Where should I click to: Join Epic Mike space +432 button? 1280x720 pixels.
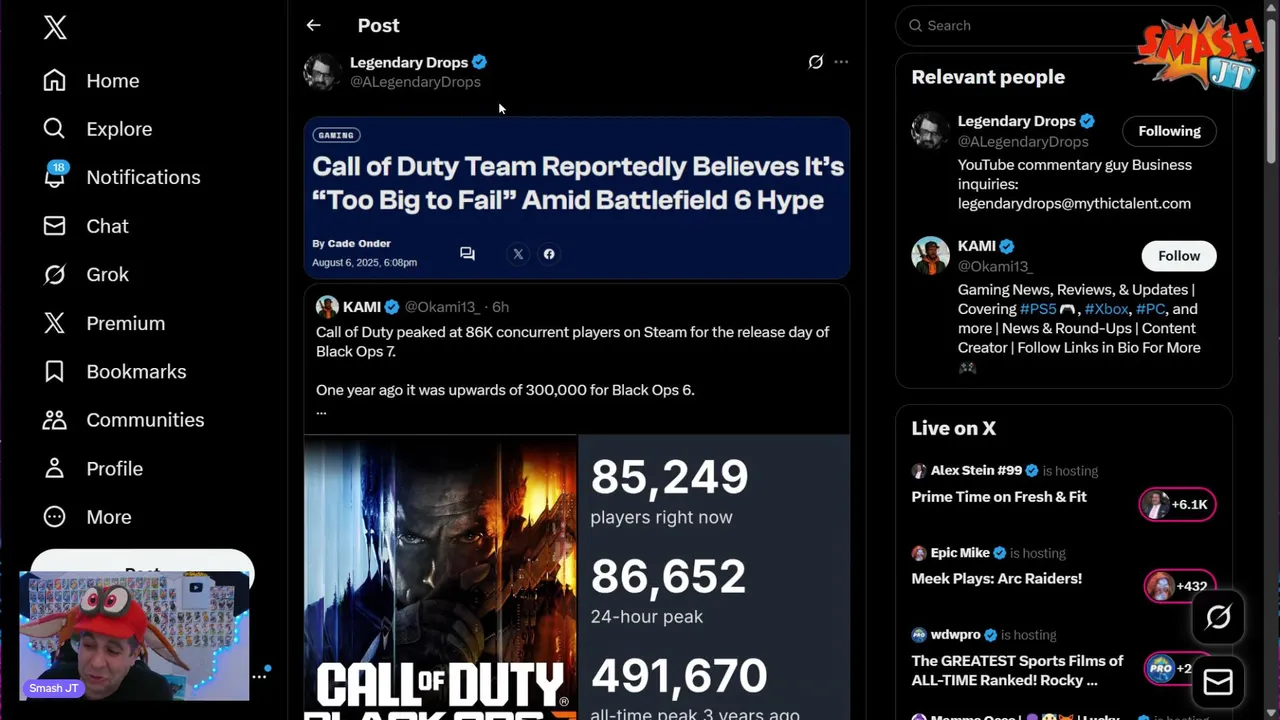click(1180, 587)
